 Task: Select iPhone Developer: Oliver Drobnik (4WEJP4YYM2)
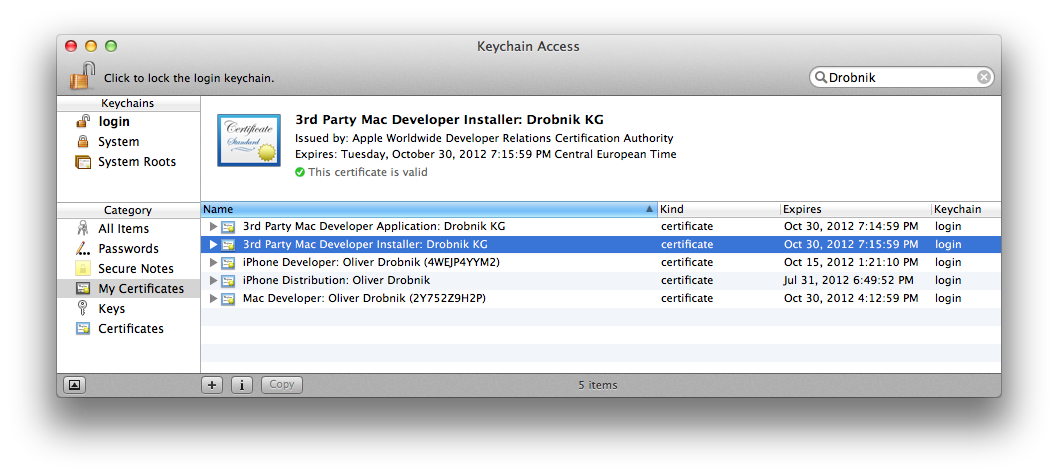point(371,262)
